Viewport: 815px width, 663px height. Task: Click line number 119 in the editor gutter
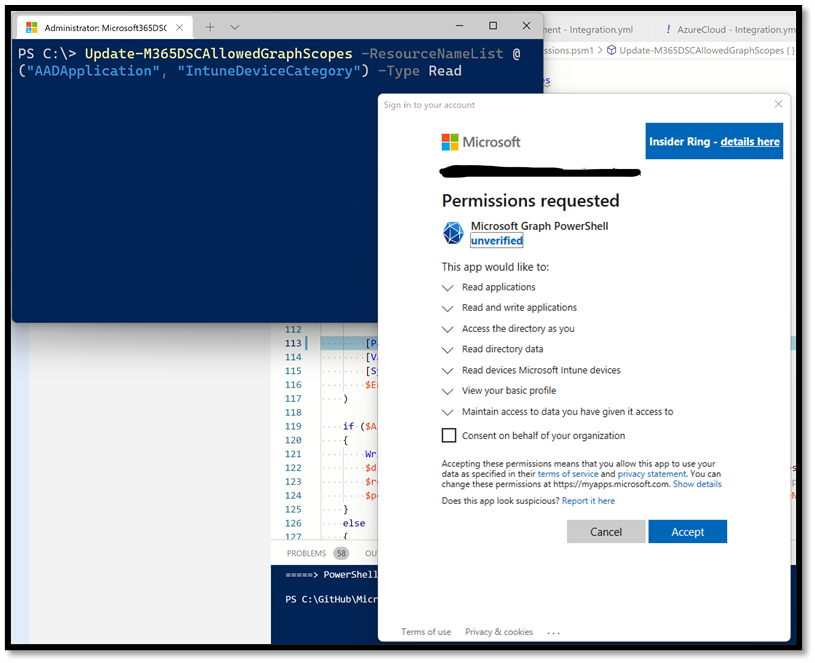(x=293, y=426)
